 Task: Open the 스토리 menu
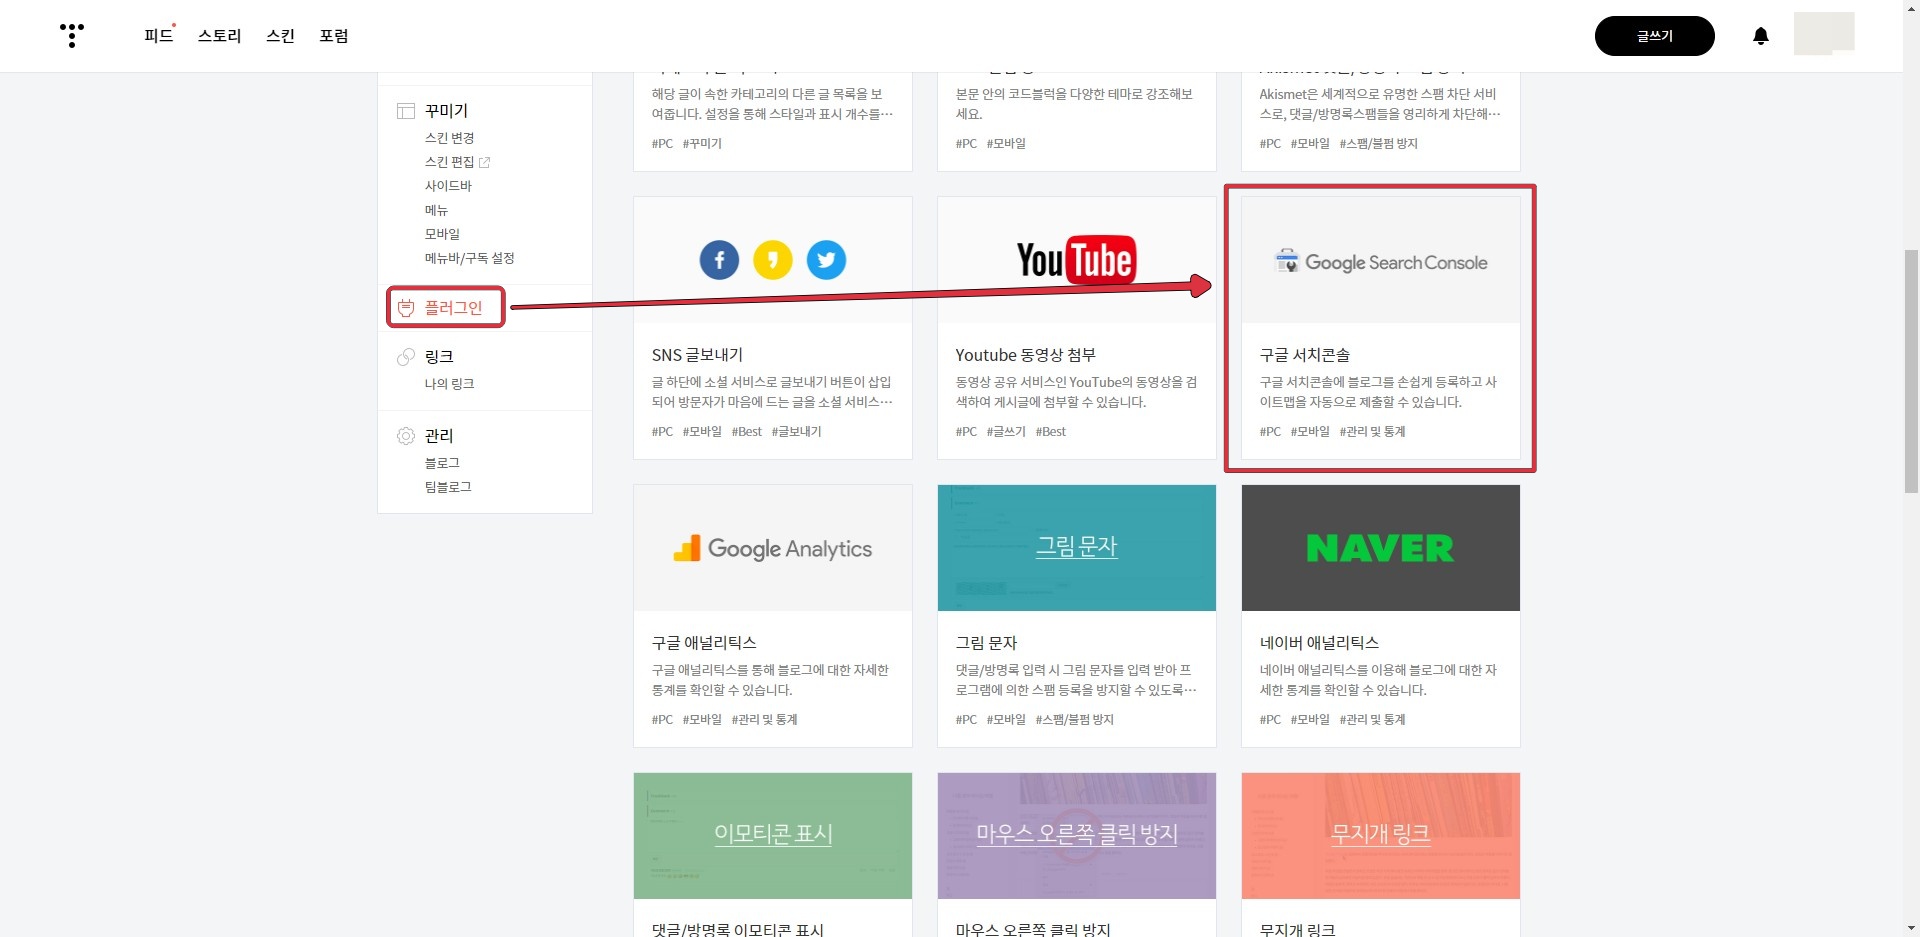pos(220,36)
